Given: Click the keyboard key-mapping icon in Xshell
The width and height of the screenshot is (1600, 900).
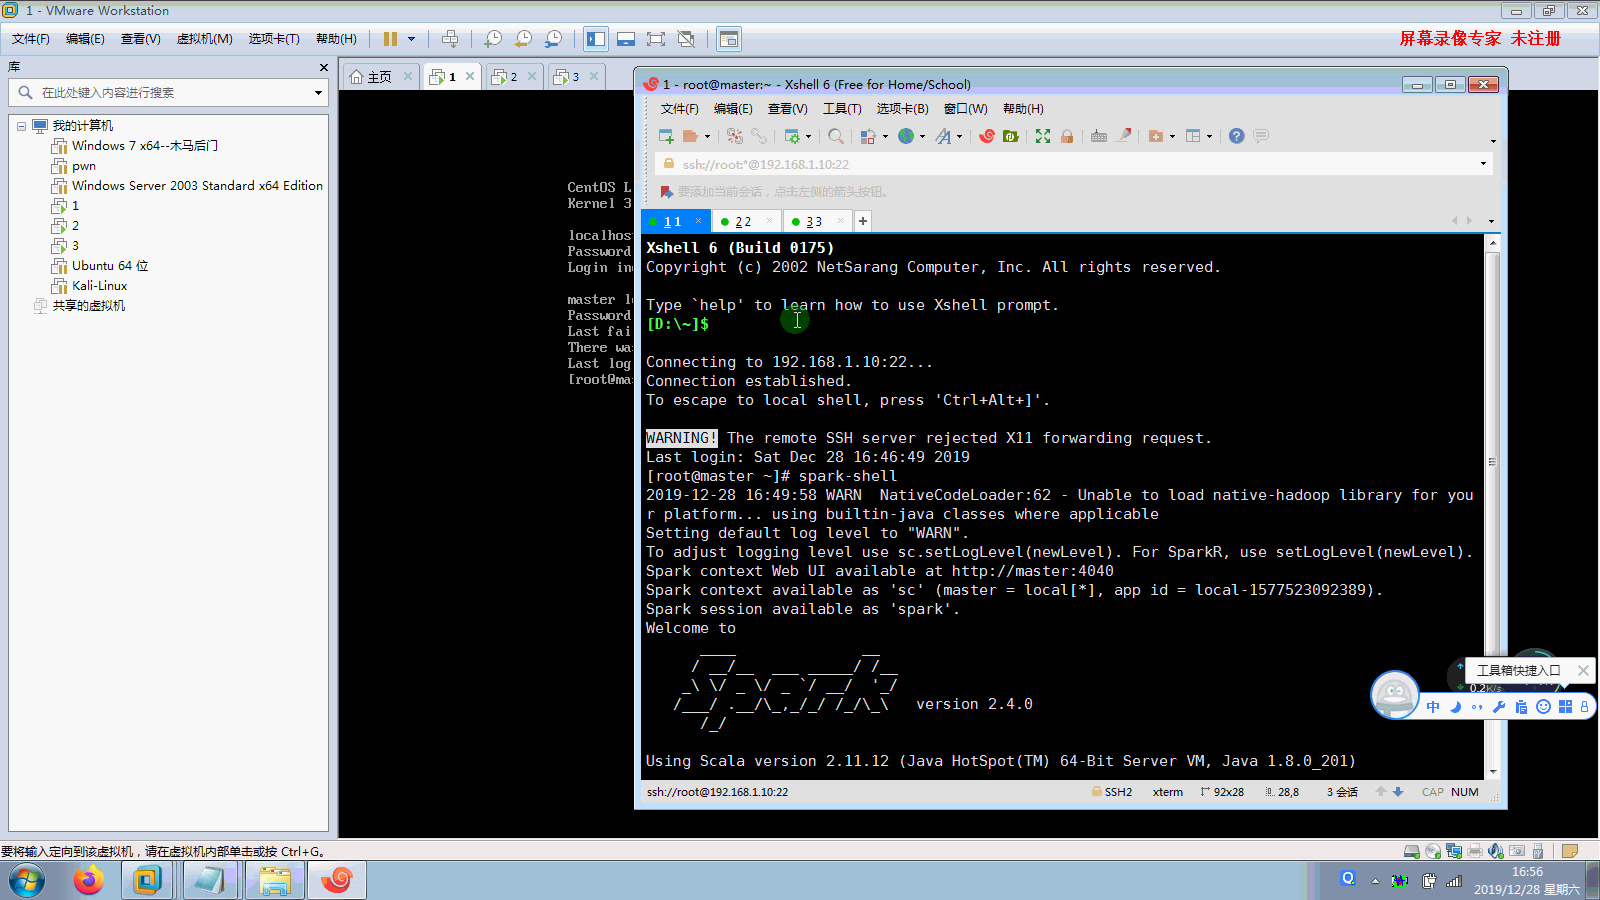Looking at the screenshot, I should click(x=1099, y=136).
